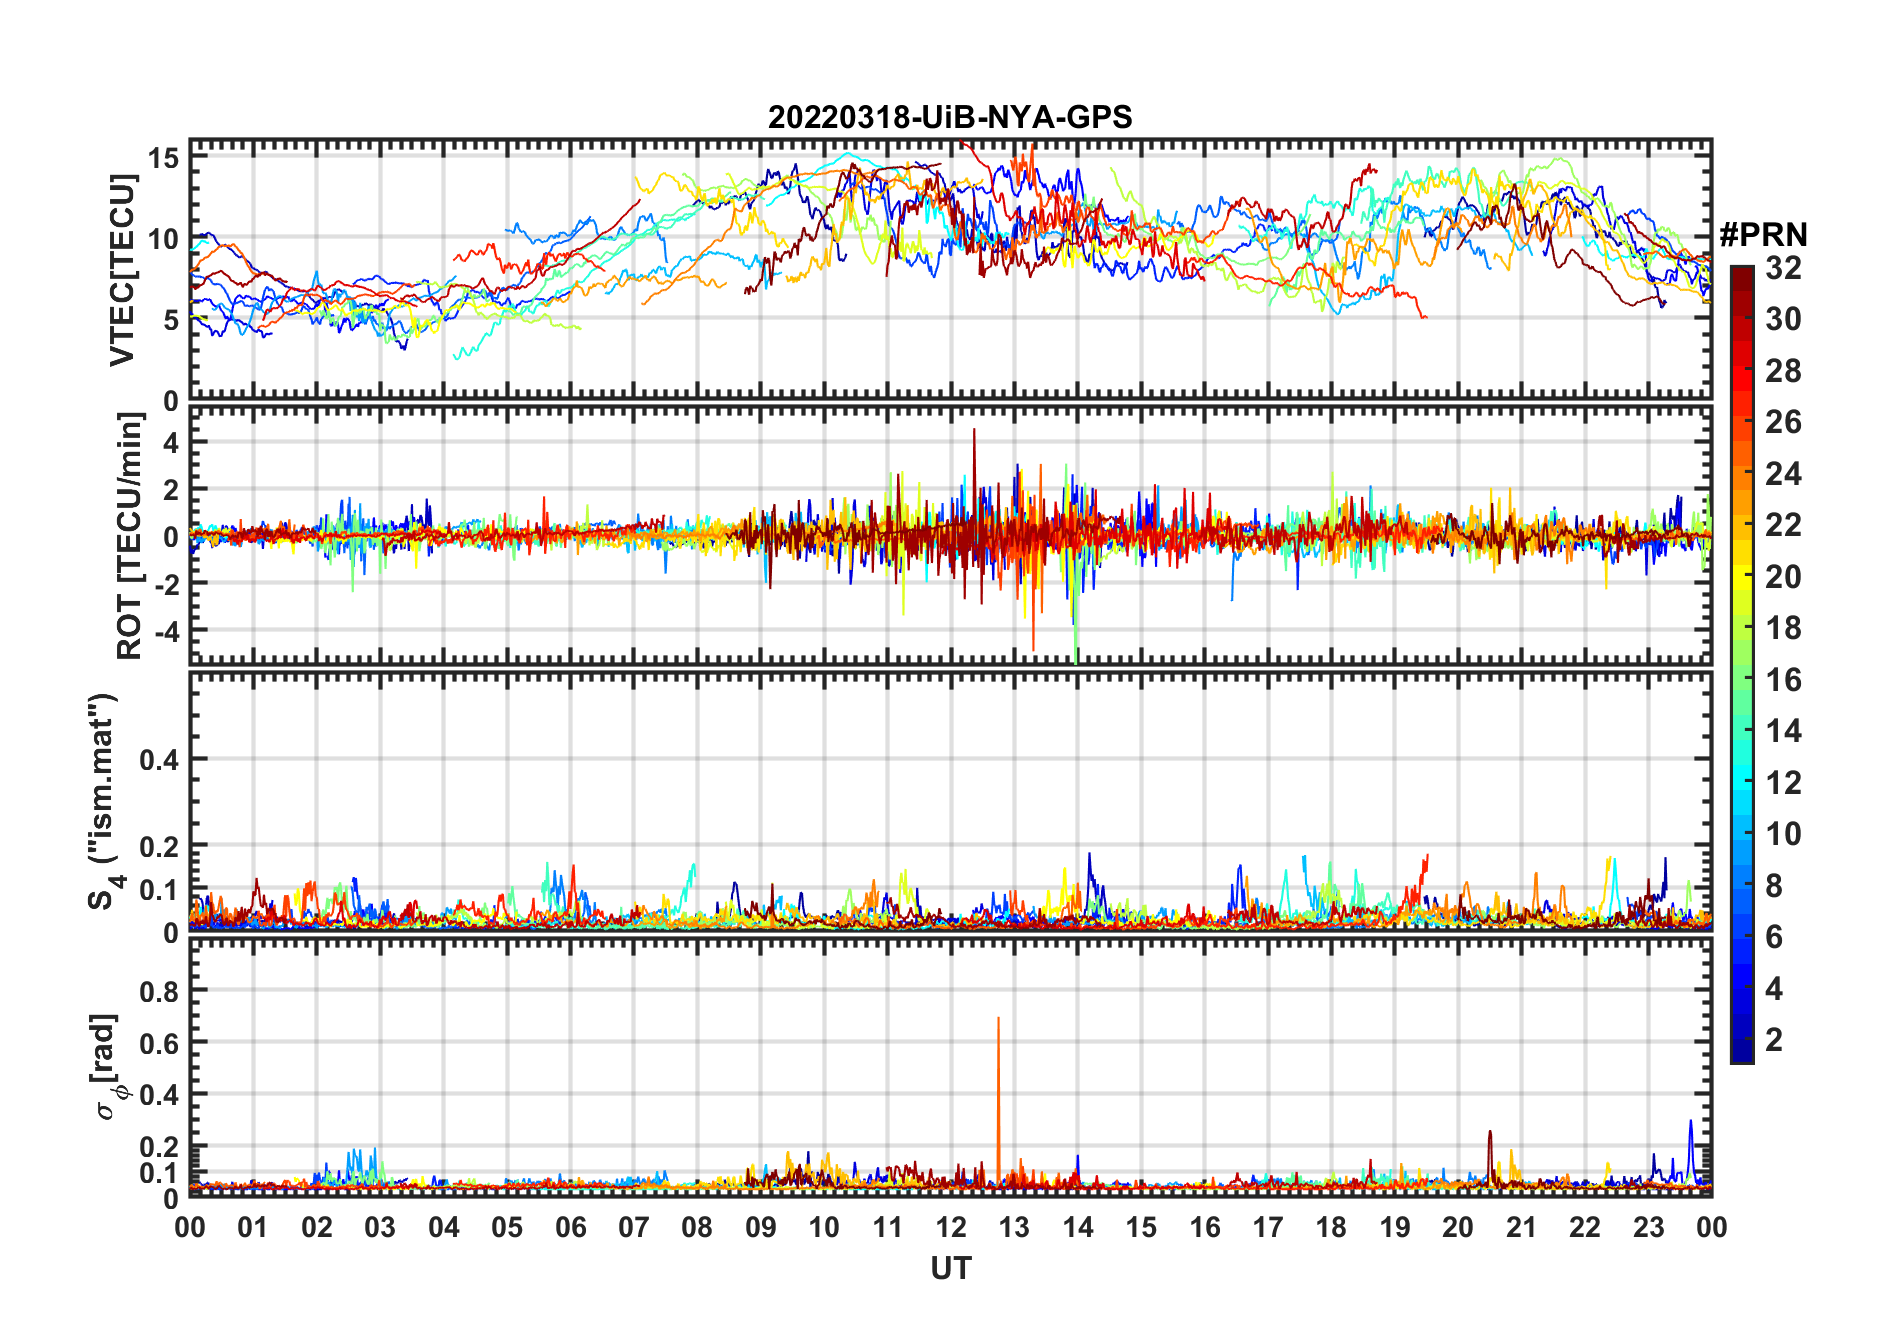Click the ROT [TECU/min] y-axis label
This screenshot has width=1902, height=1330.
tap(130, 536)
